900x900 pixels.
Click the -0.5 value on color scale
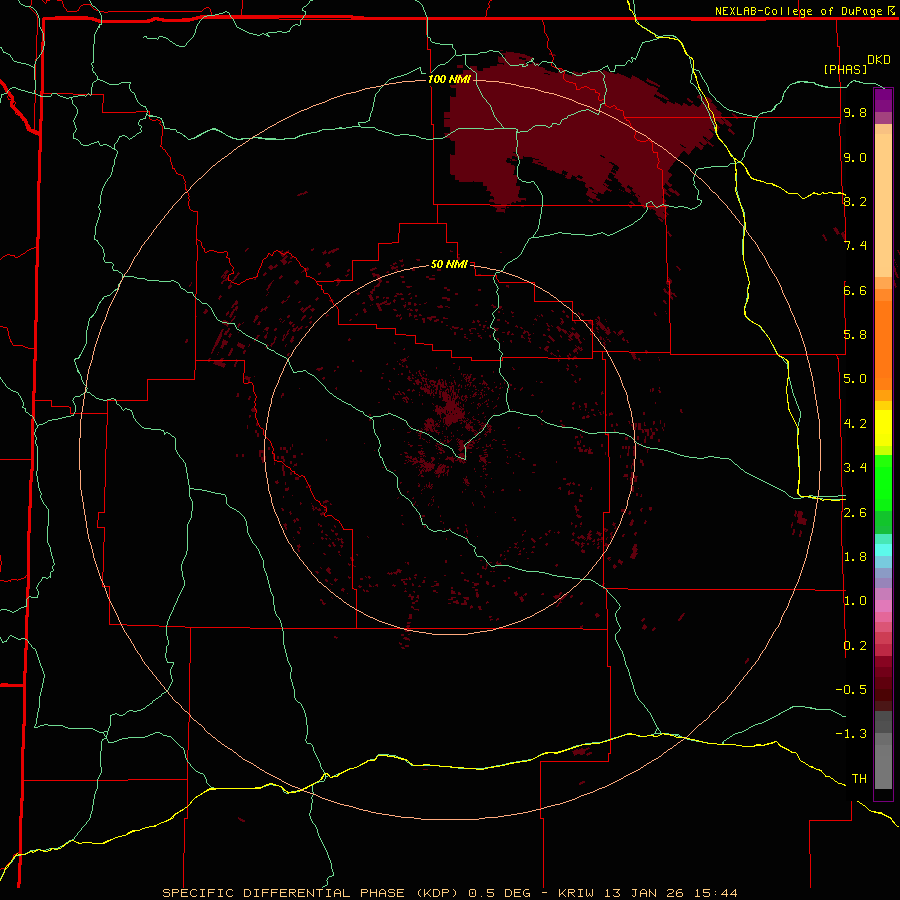851,690
